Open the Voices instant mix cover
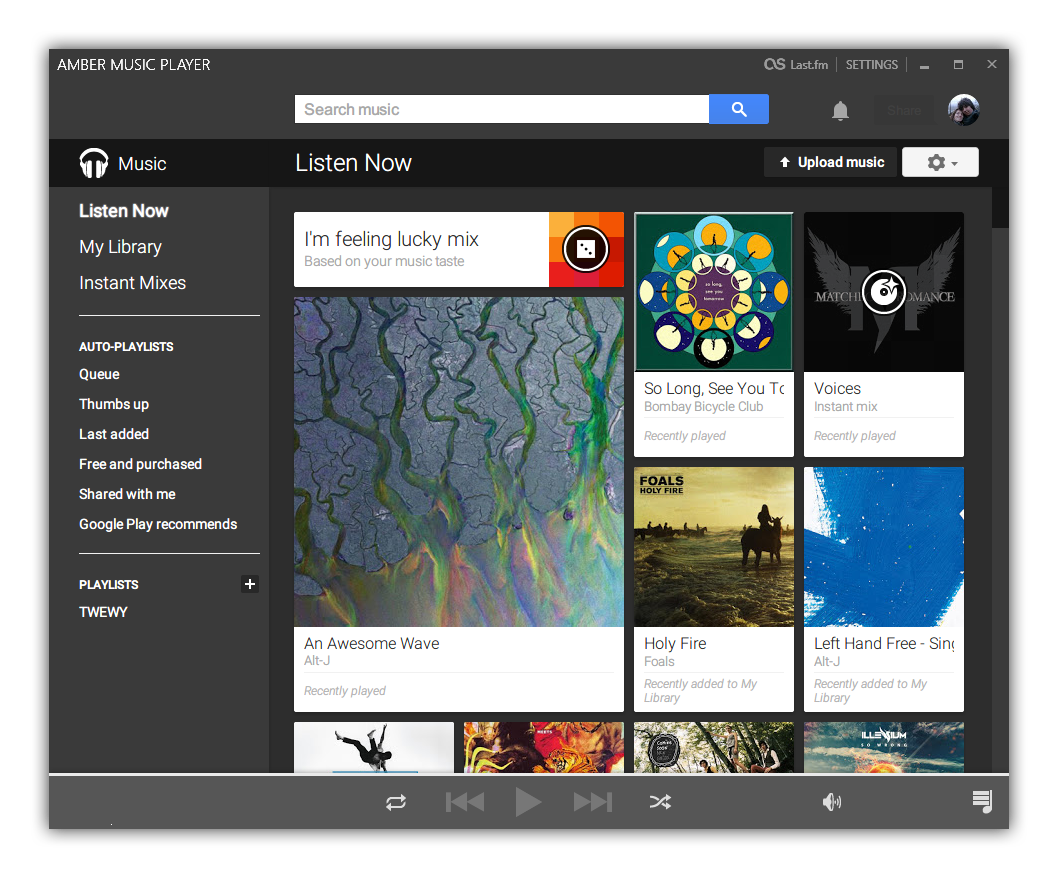Image resolution: width=1058 pixels, height=878 pixels. pos(884,292)
